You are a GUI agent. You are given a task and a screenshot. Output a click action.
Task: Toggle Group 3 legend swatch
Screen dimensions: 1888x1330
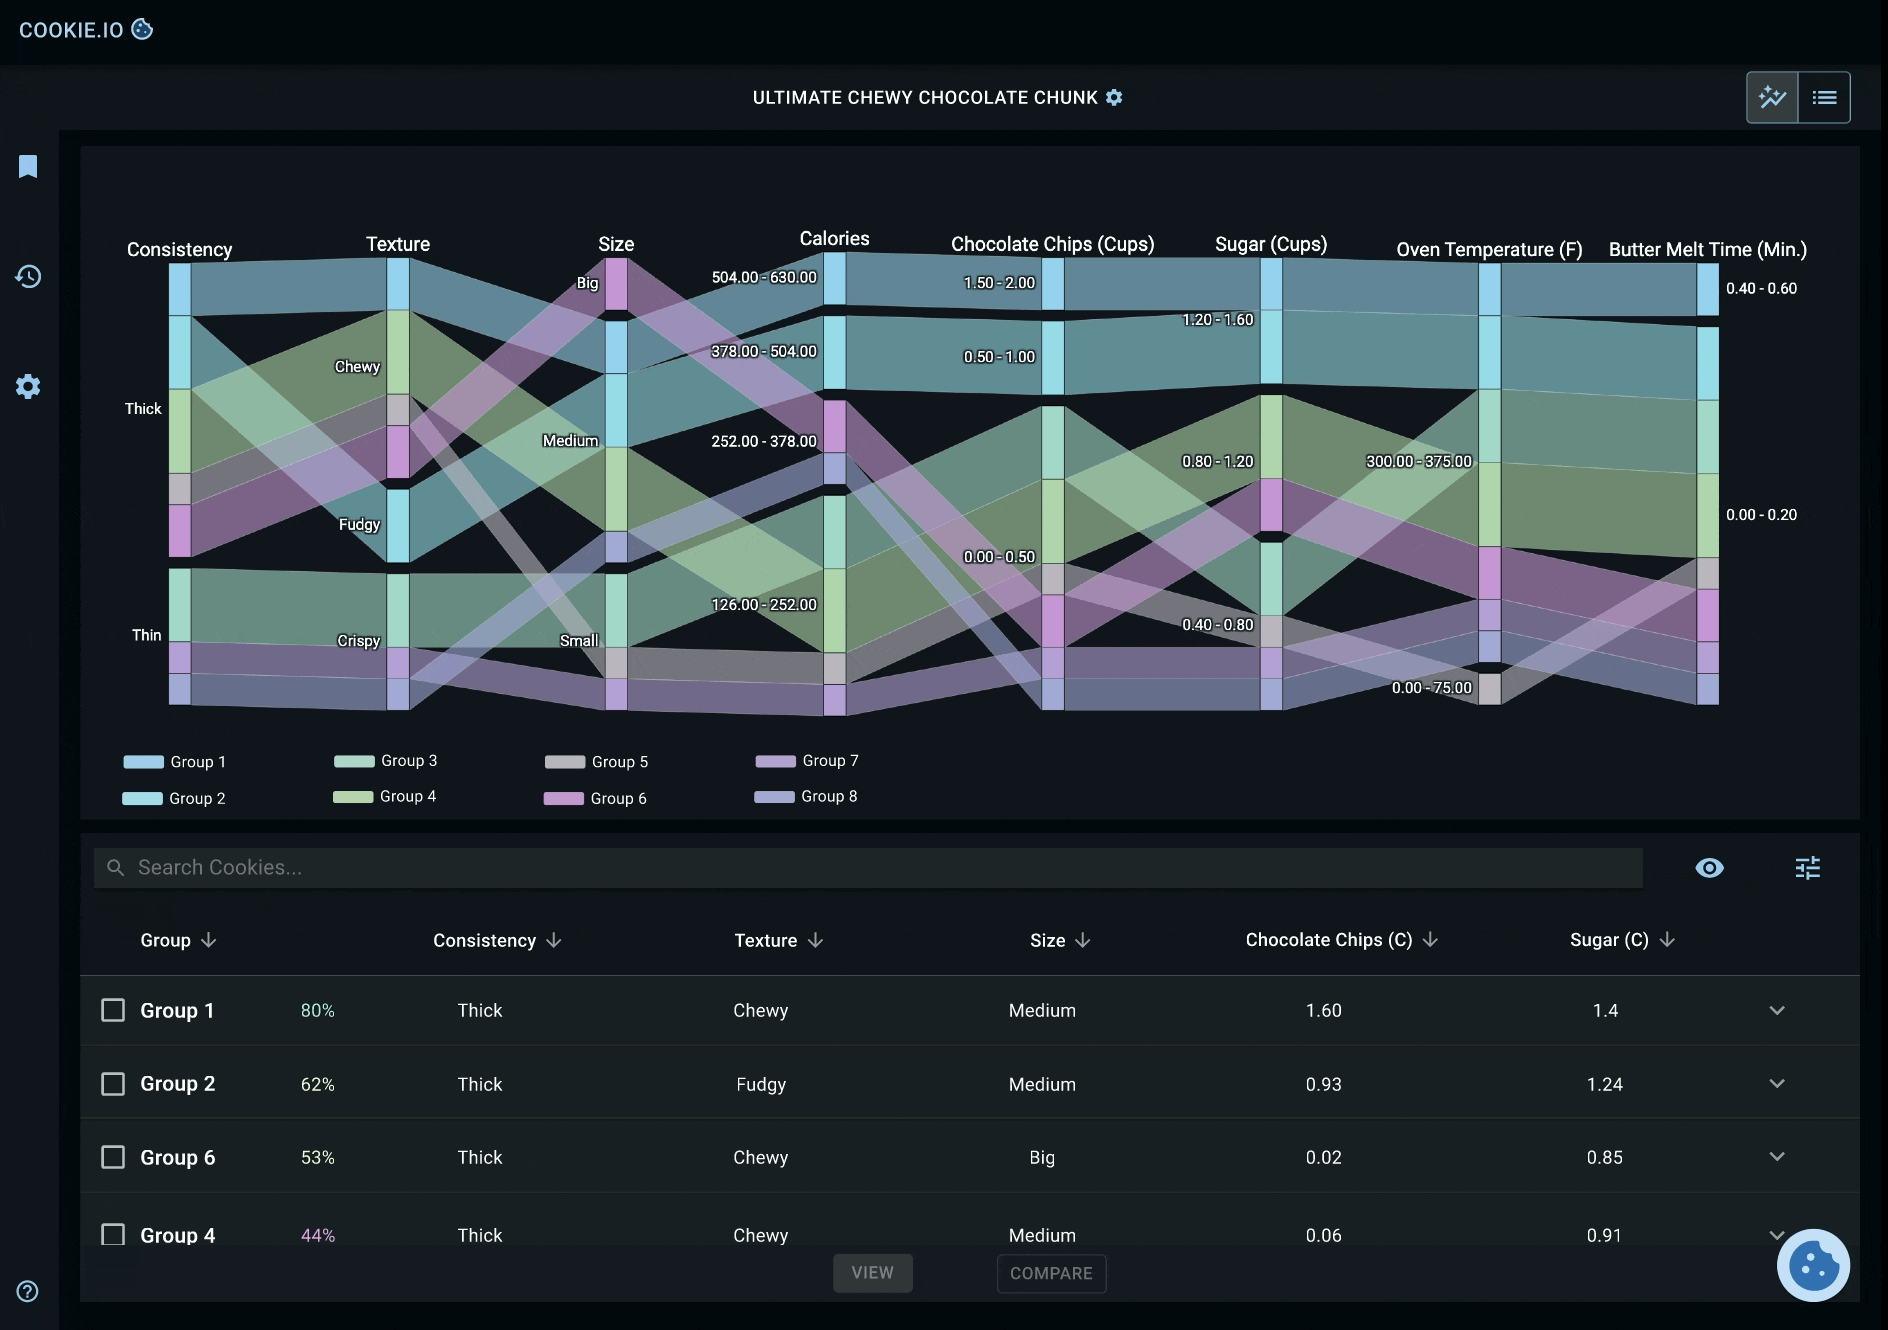[x=354, y=761]
